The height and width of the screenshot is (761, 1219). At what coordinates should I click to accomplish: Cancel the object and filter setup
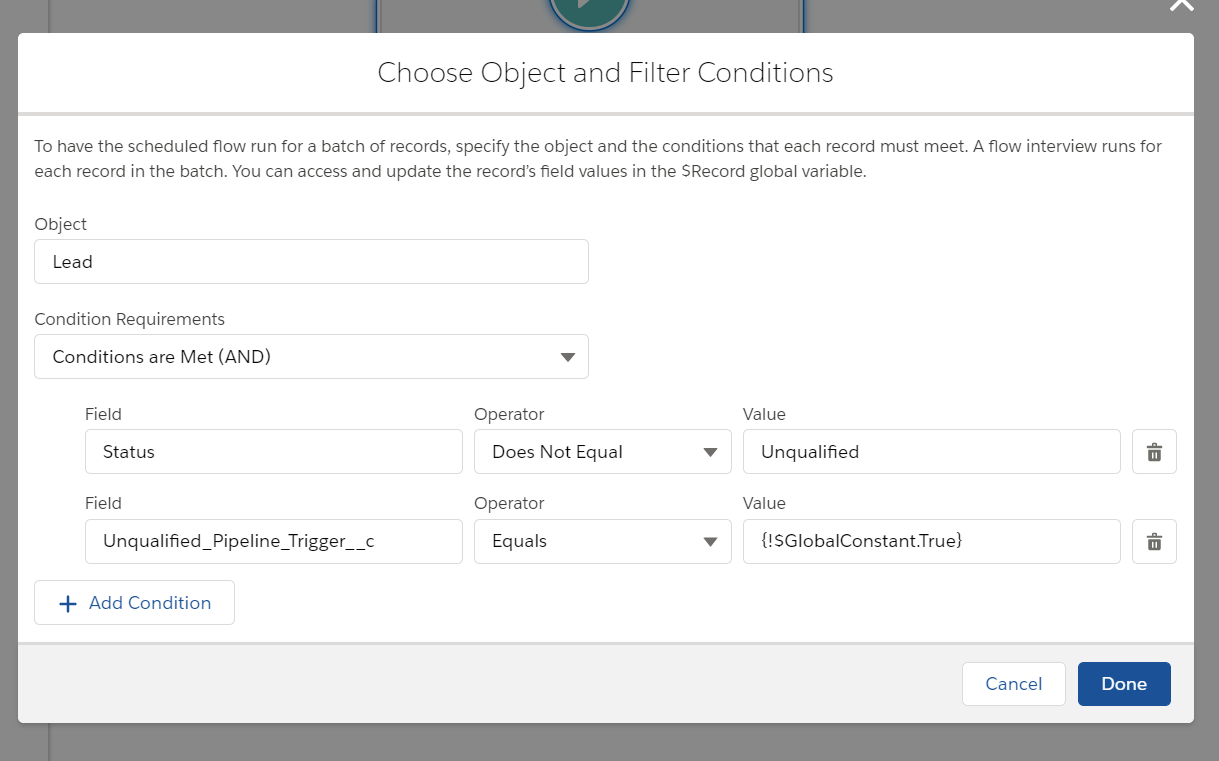click(1013, 683)
